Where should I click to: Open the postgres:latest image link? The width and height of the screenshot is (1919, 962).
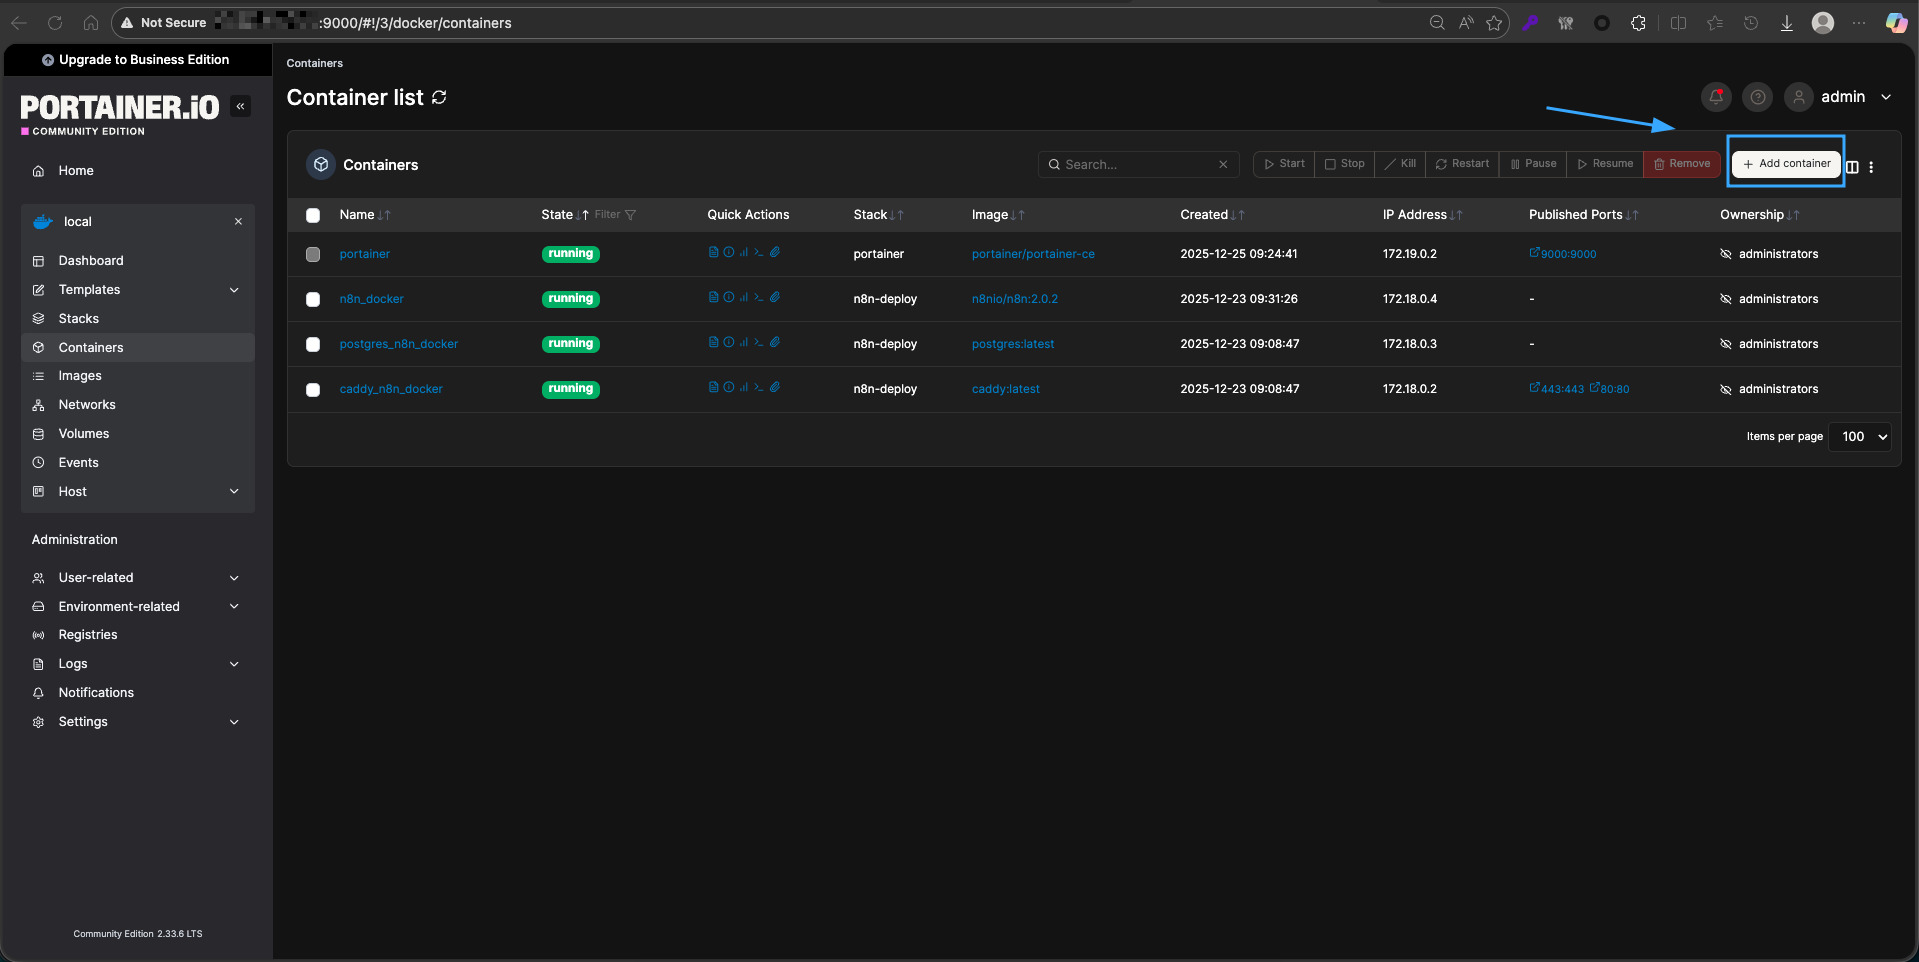pyautogui.click(x=1012, y=344)
